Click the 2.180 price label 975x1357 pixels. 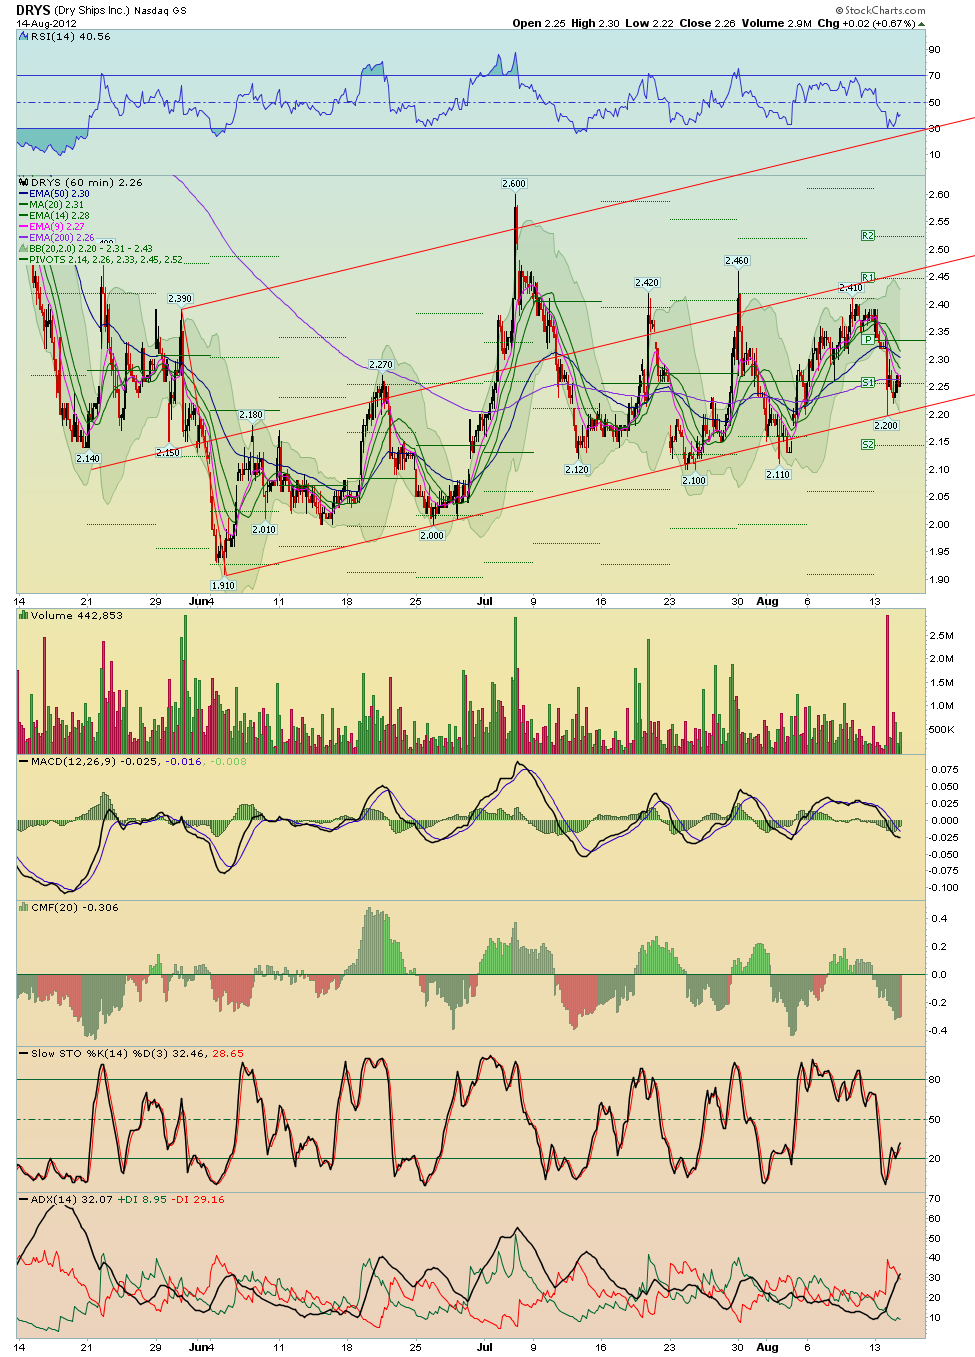pyautogui.click(x=251, y=414)
